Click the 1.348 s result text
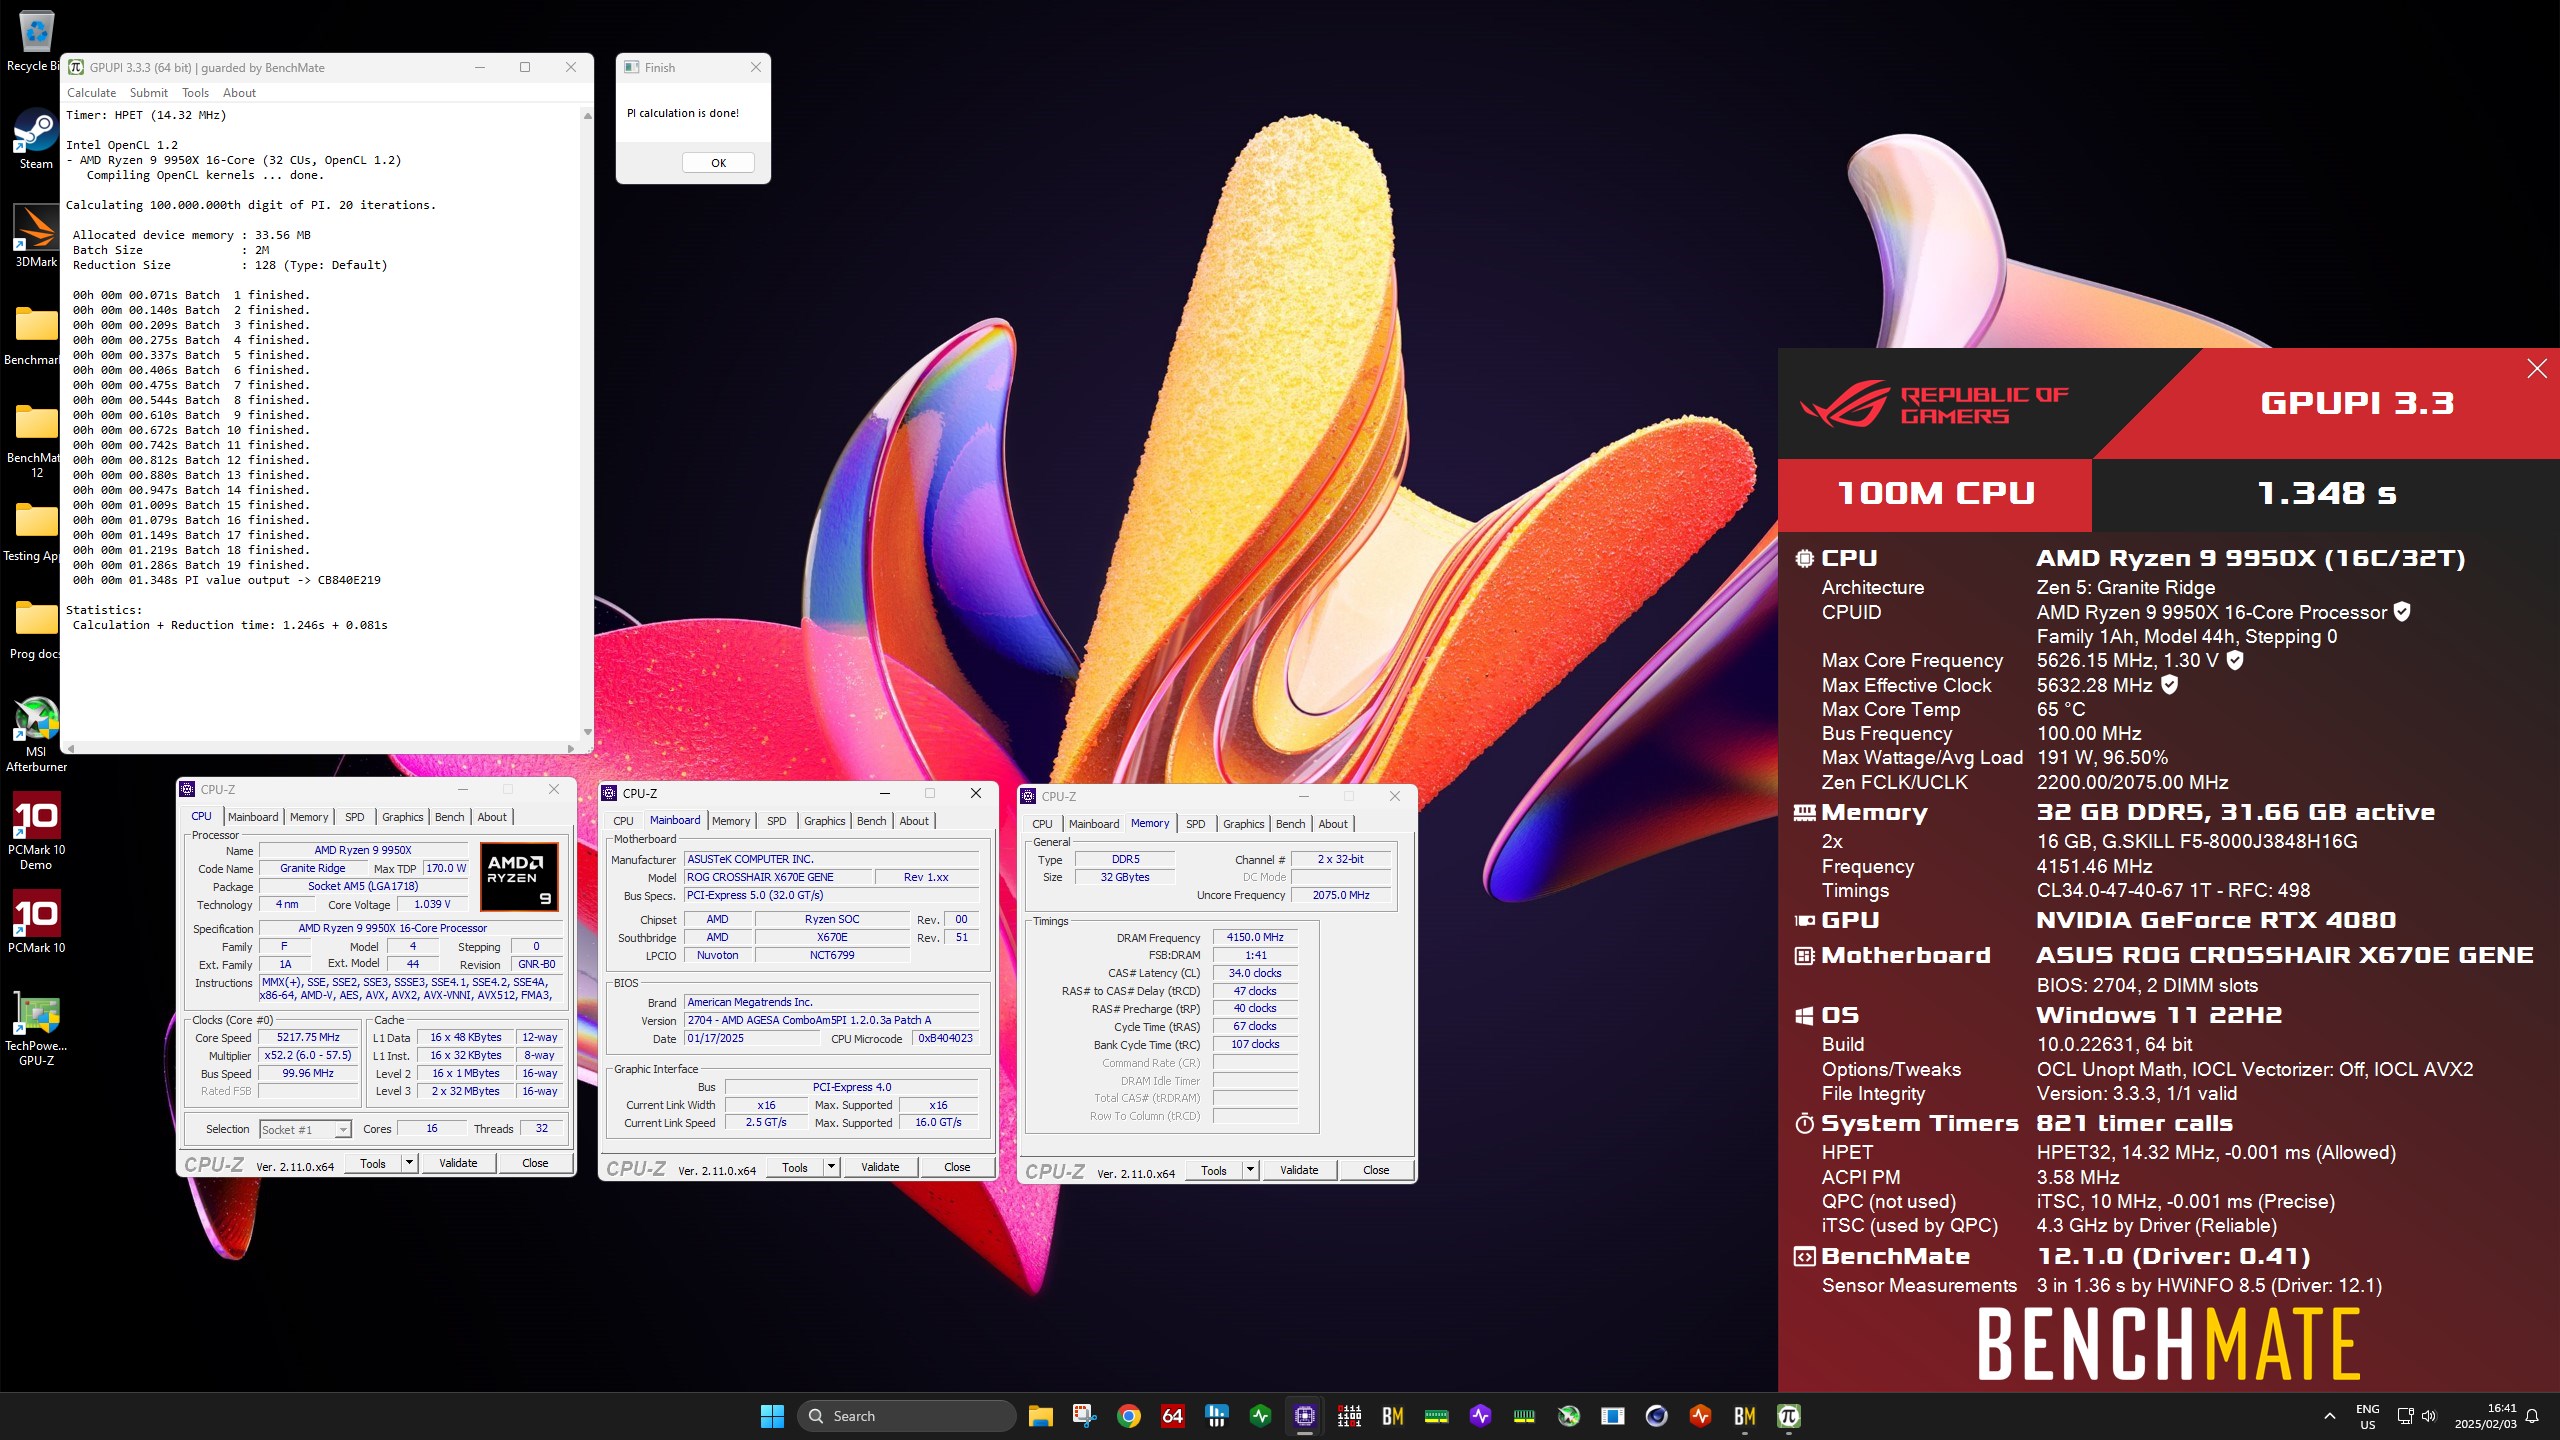 click(2327, 493)
